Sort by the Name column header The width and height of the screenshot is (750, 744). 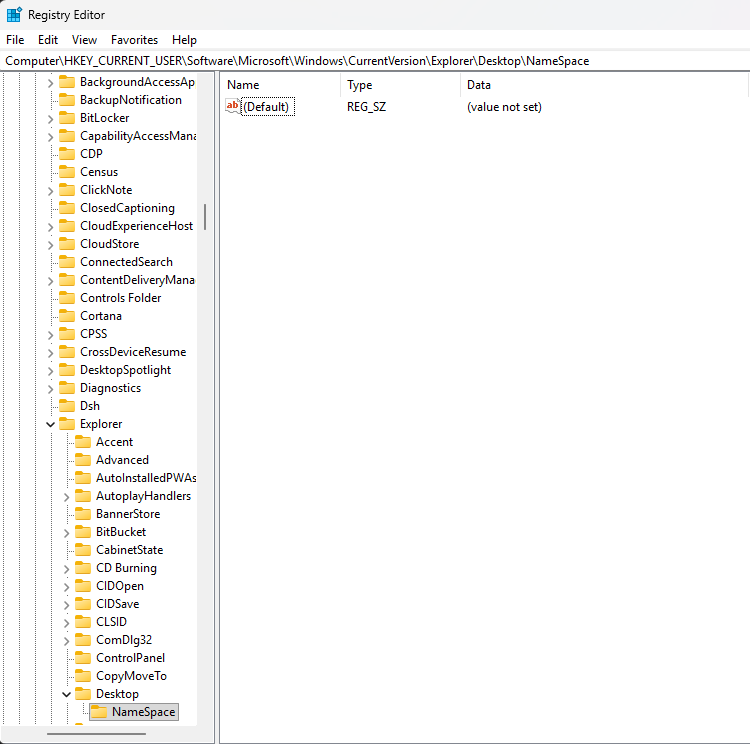tap(282, 85)
